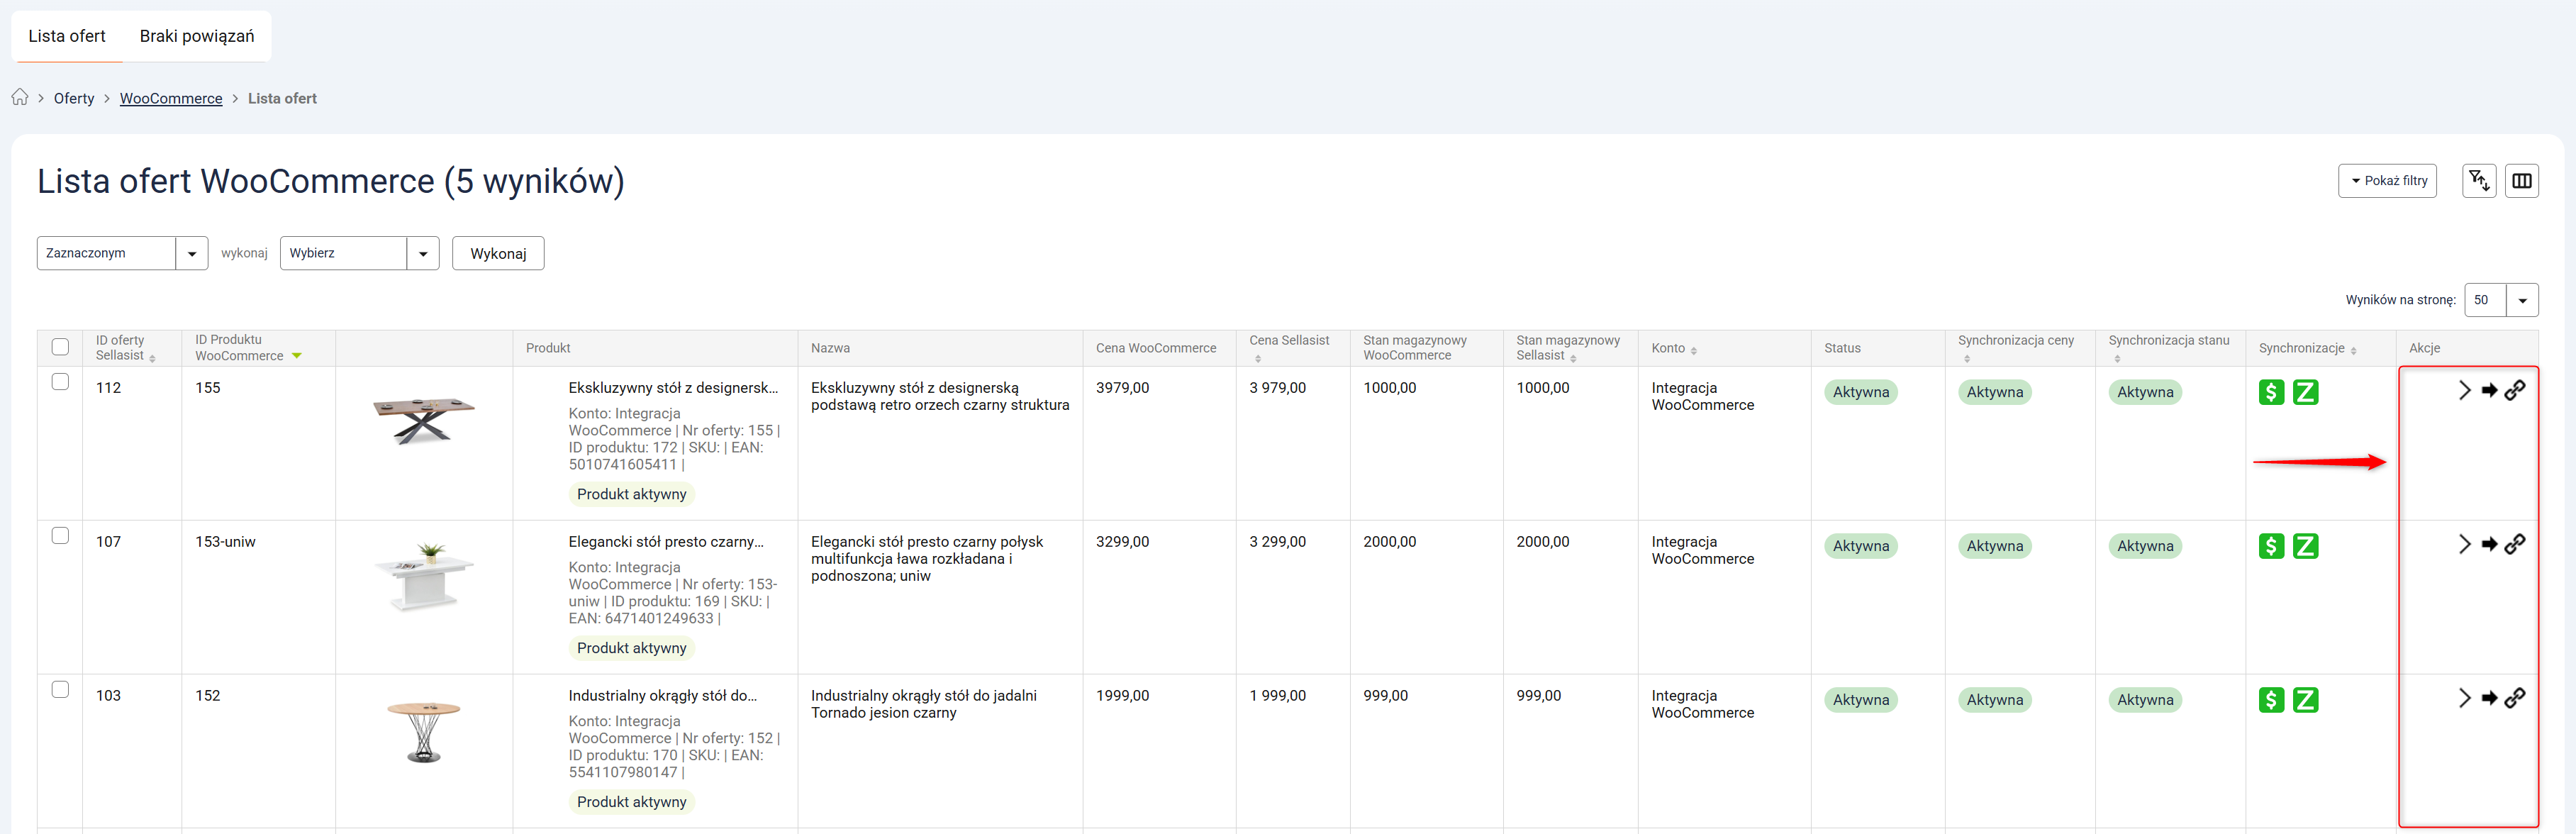This screenshot has width=2576, height=834.
Task: Tick the checkbox for offer 107
Action: (60, 536)
